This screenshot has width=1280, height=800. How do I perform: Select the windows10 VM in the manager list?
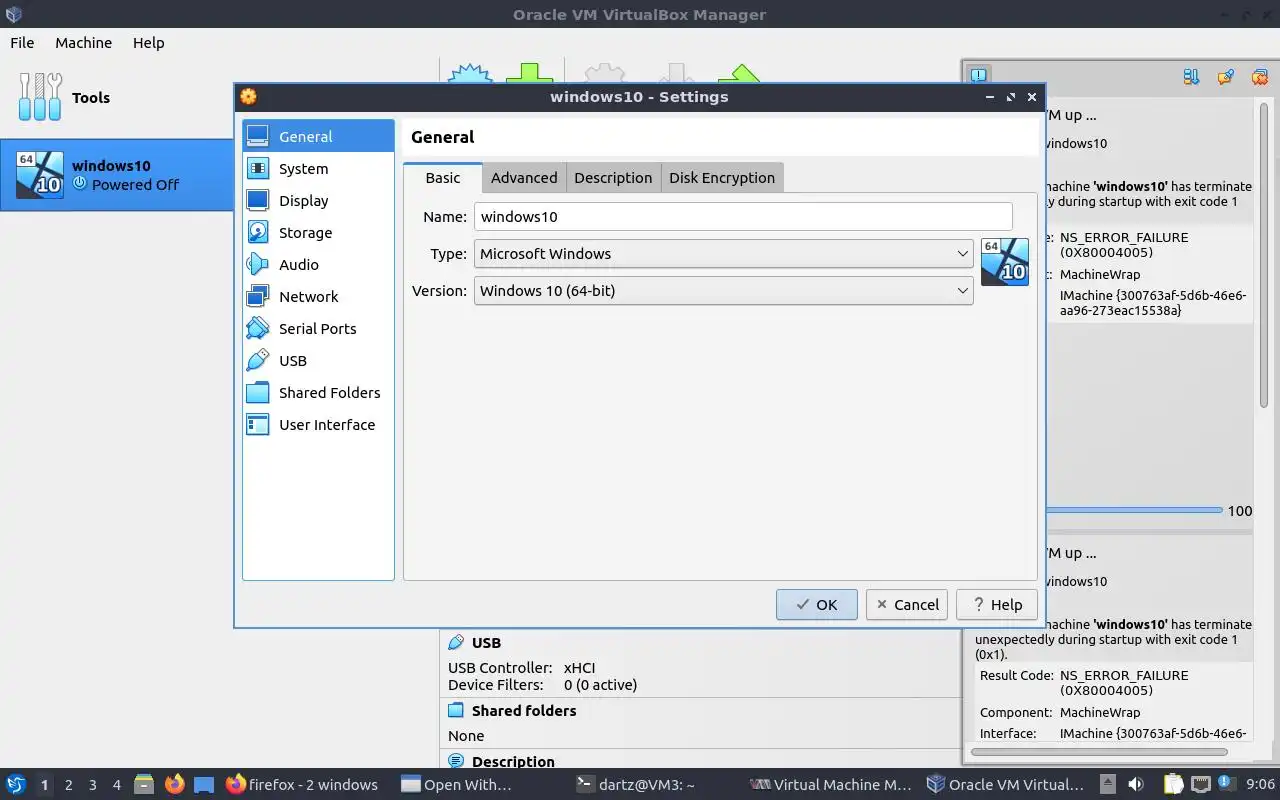117,175
